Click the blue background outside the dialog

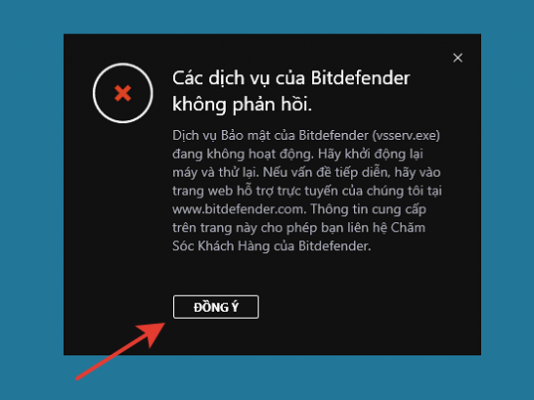[x=31, y=204]
